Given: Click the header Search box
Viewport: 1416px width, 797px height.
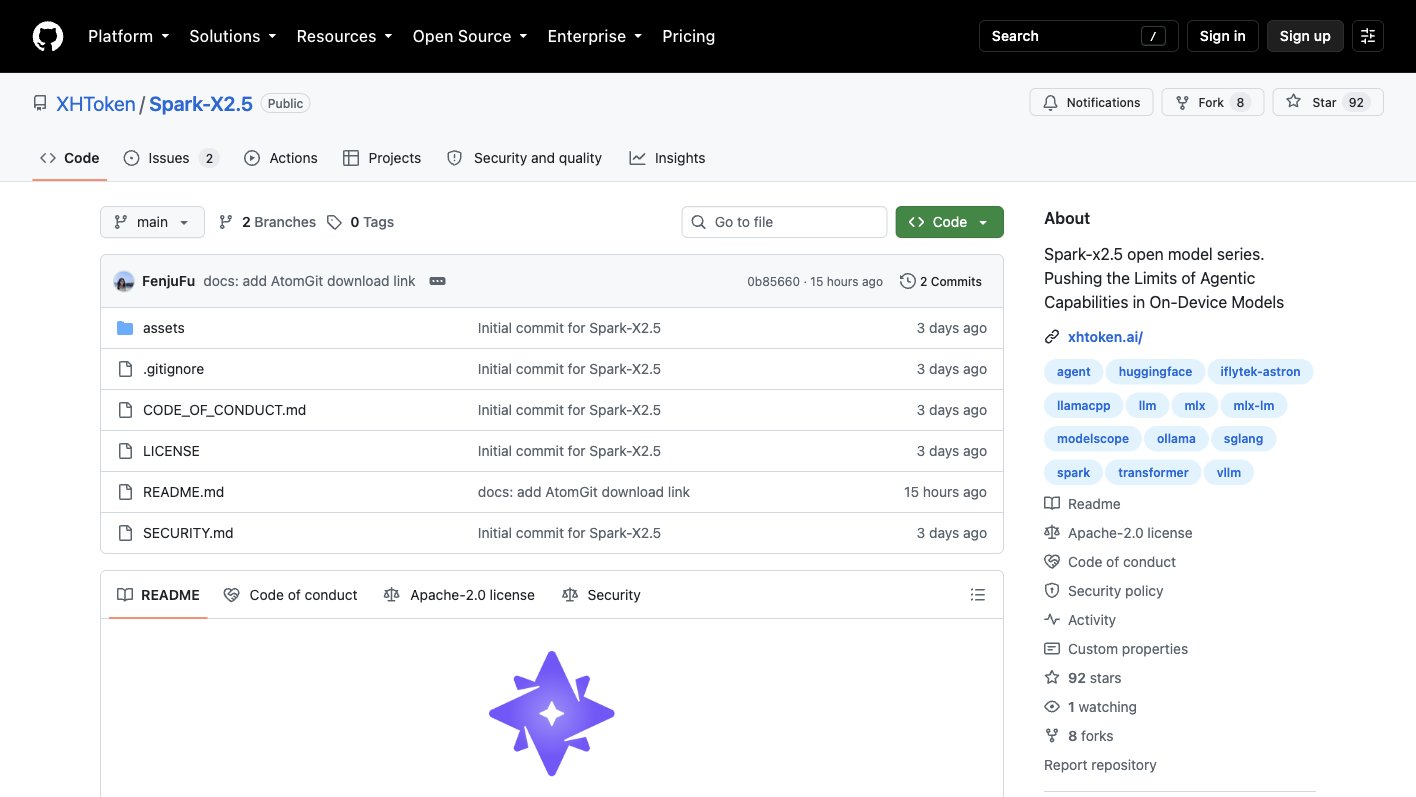Looking at the screenshot, I should (x=1078, y=36).
